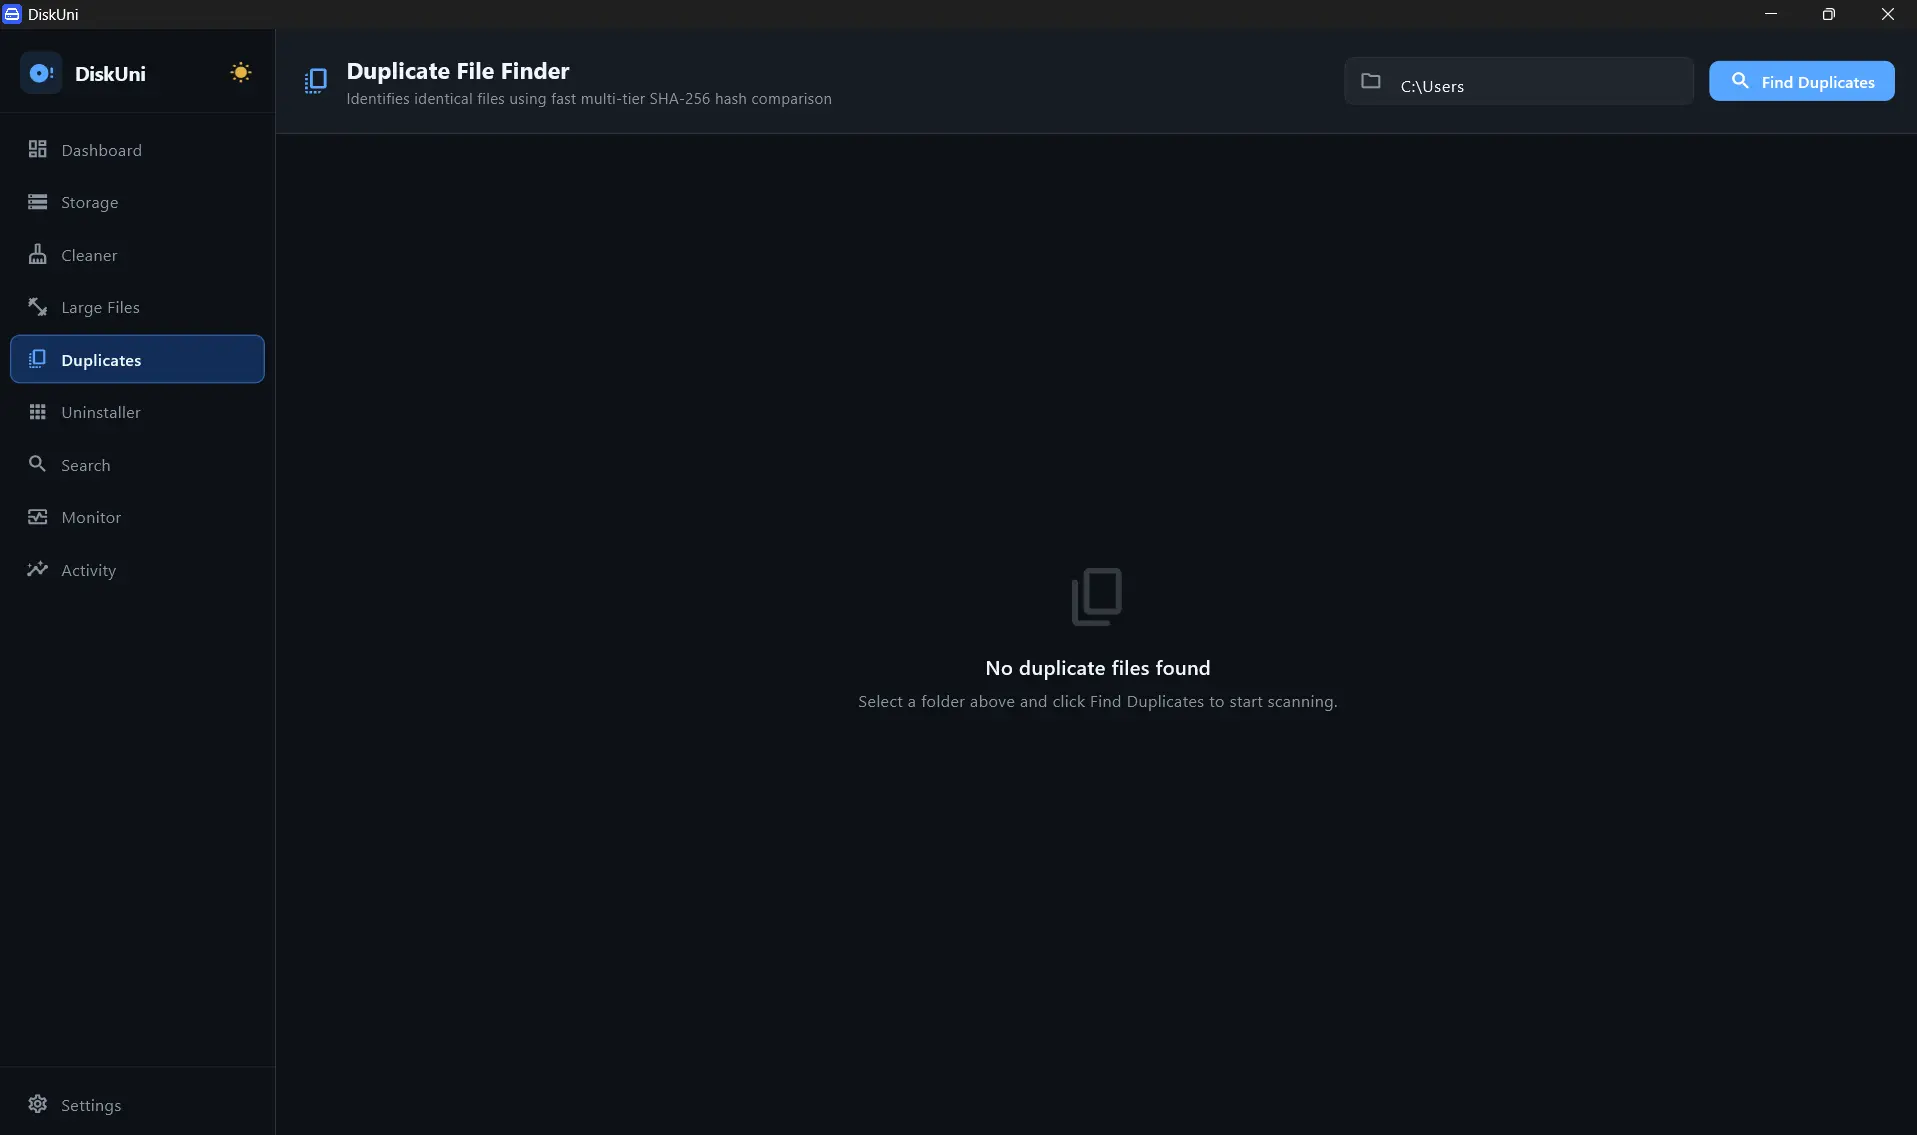Click the Cleaner broom icon
Viewport: 1917px width, 1135px height.
click(38, 254)
